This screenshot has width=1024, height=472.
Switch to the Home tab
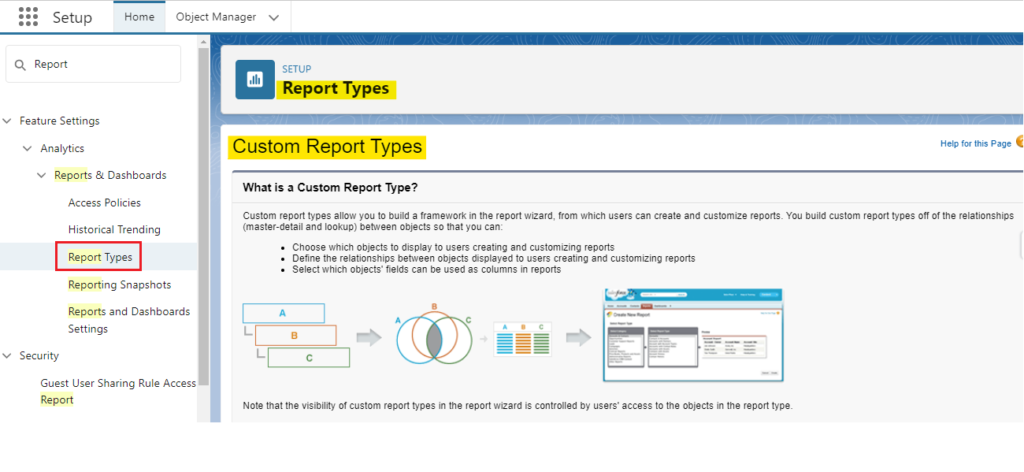pyautogui.click(x=139, y=17)
